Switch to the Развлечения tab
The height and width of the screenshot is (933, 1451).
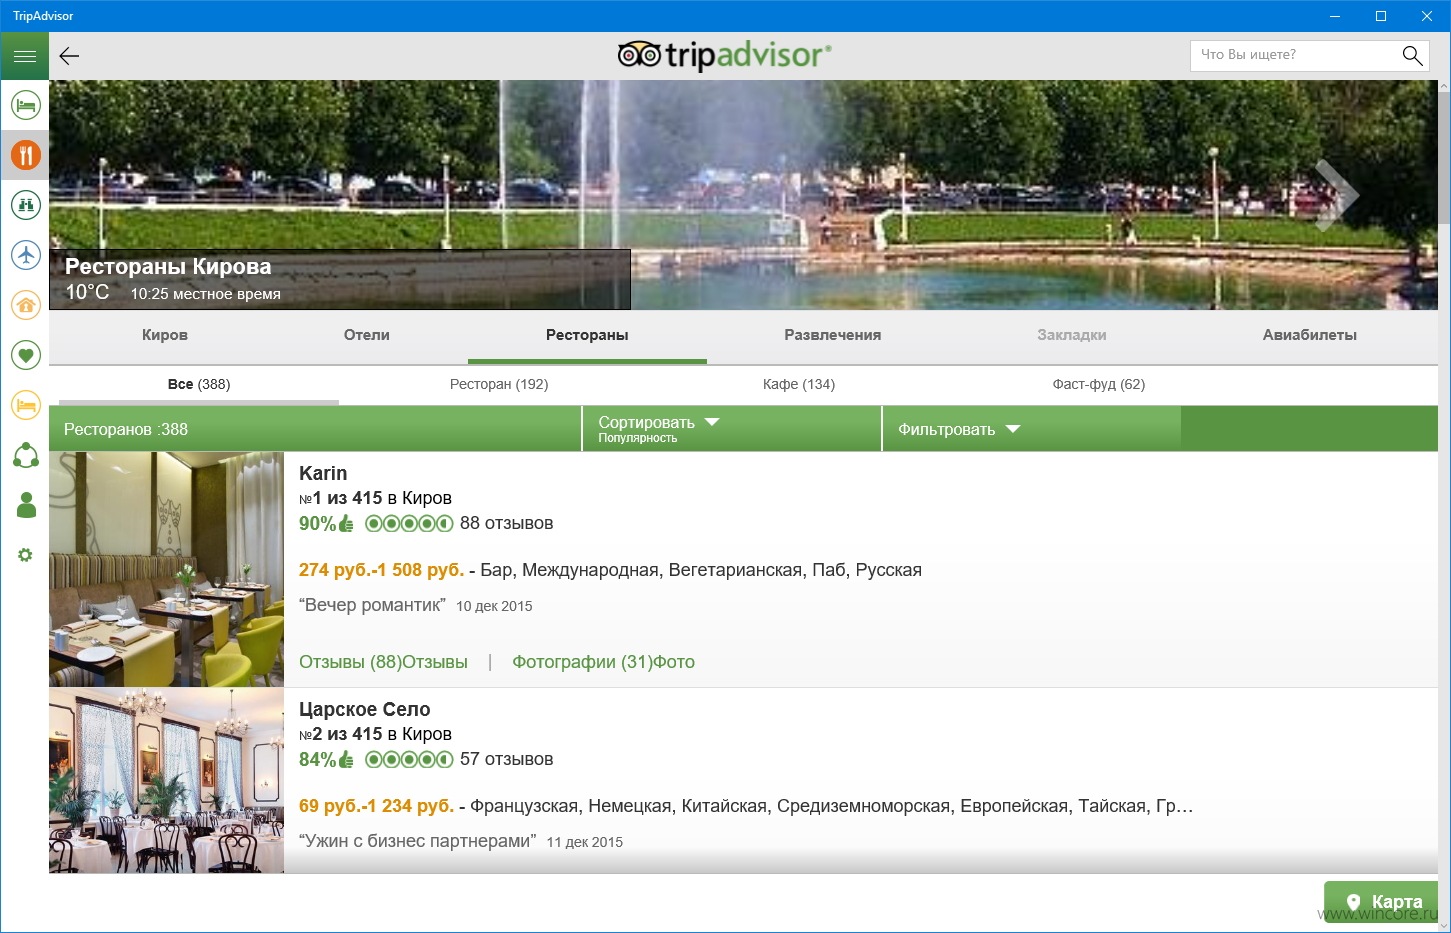click(833, 335)
